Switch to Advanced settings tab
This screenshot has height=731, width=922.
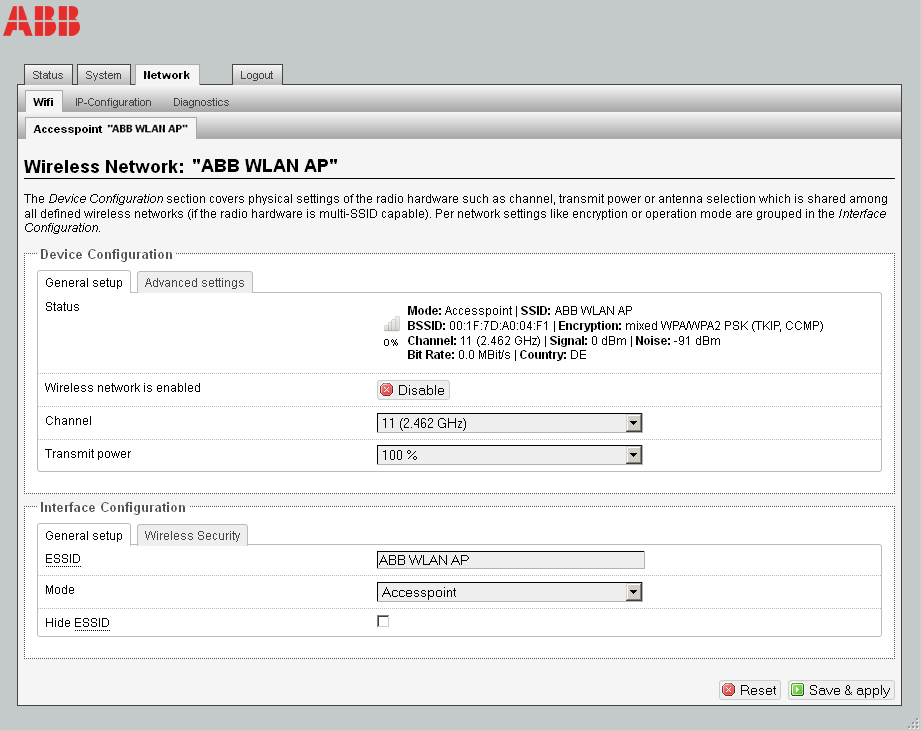195,283
